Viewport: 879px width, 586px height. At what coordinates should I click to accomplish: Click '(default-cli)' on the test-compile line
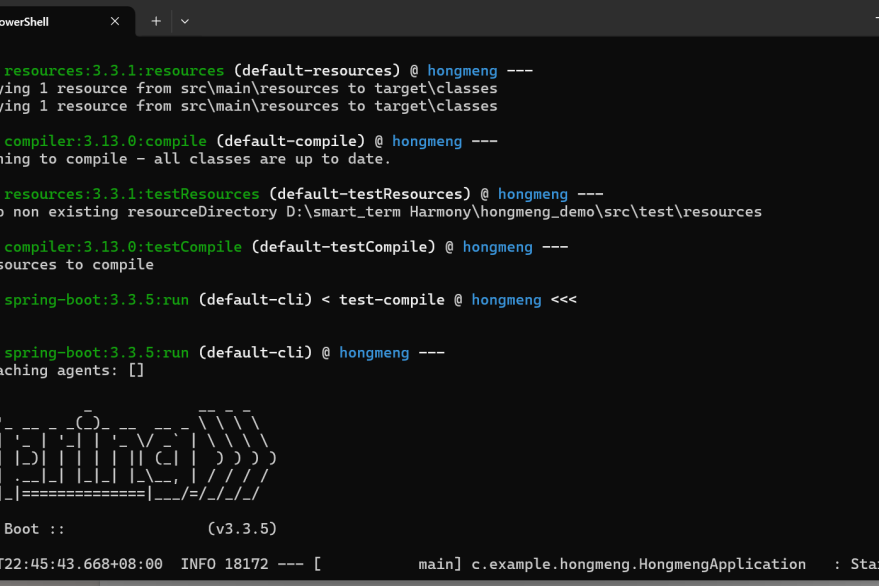coord(255,300)
